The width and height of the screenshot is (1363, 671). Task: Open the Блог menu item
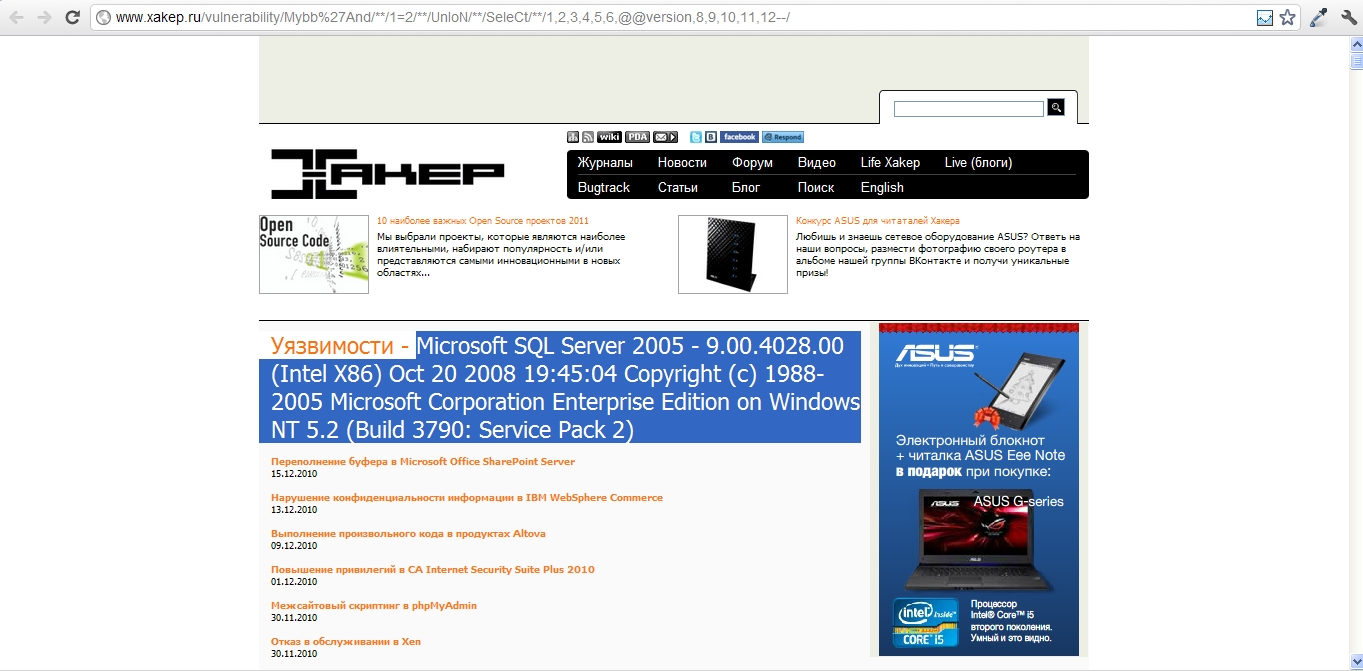pyautogui.click(x=746, y=188)
